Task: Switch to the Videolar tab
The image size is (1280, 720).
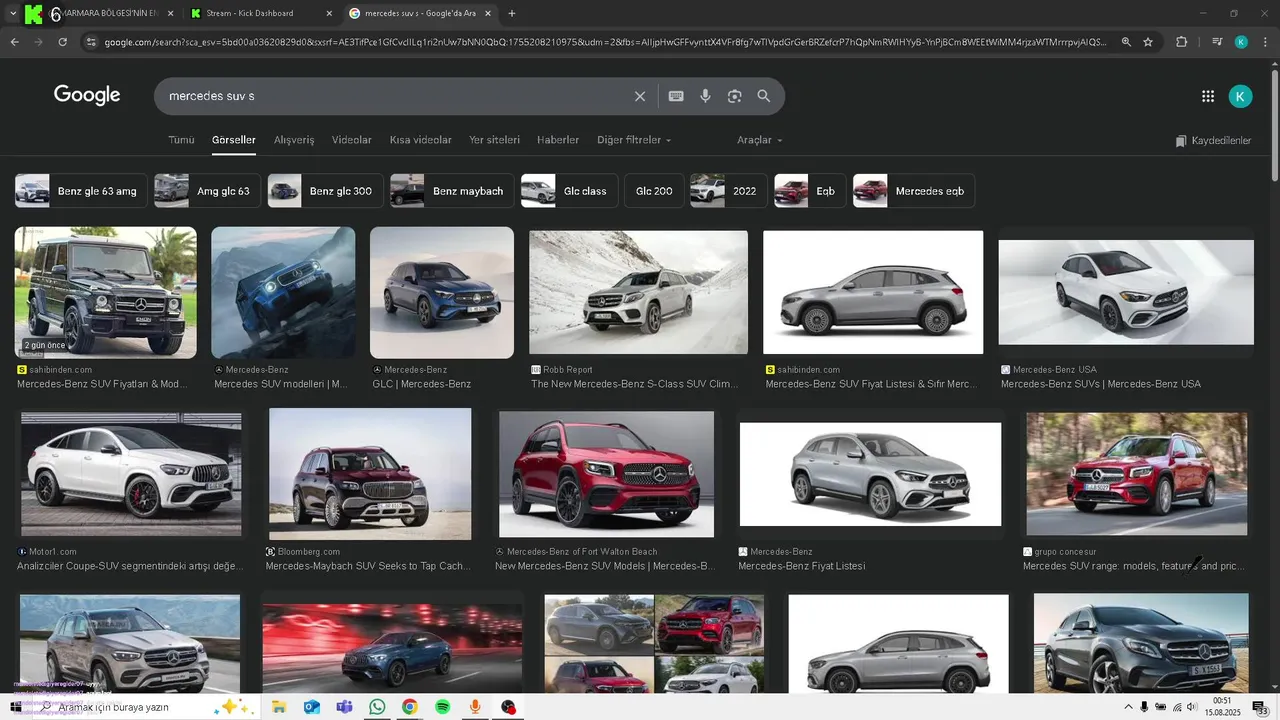Action: (x=352, y=140)
